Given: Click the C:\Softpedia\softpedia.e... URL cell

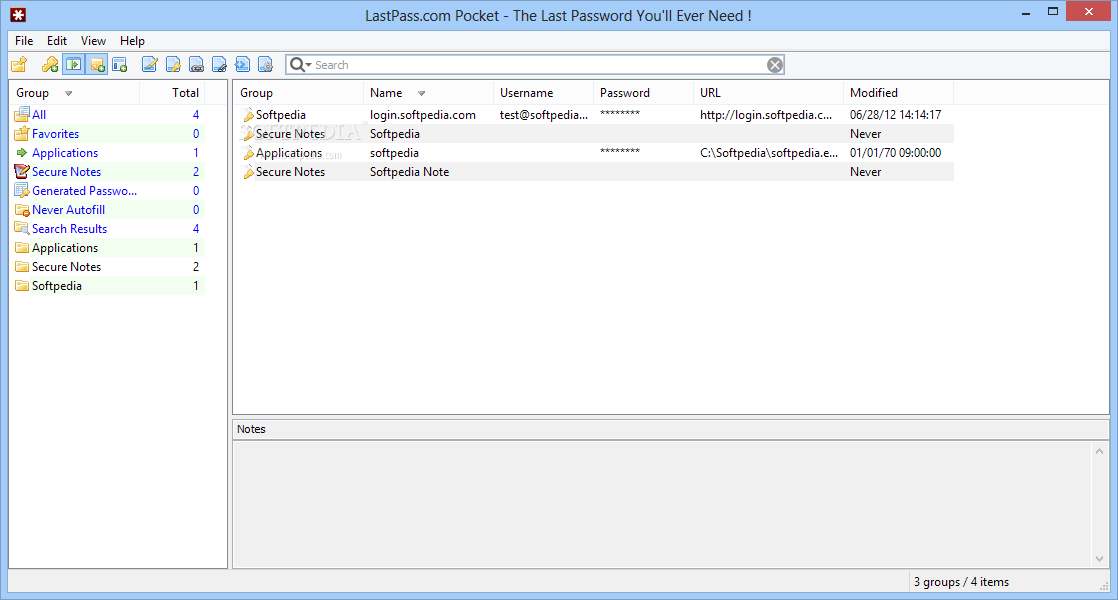Looking at the screenshot, I should pos(769,153).
